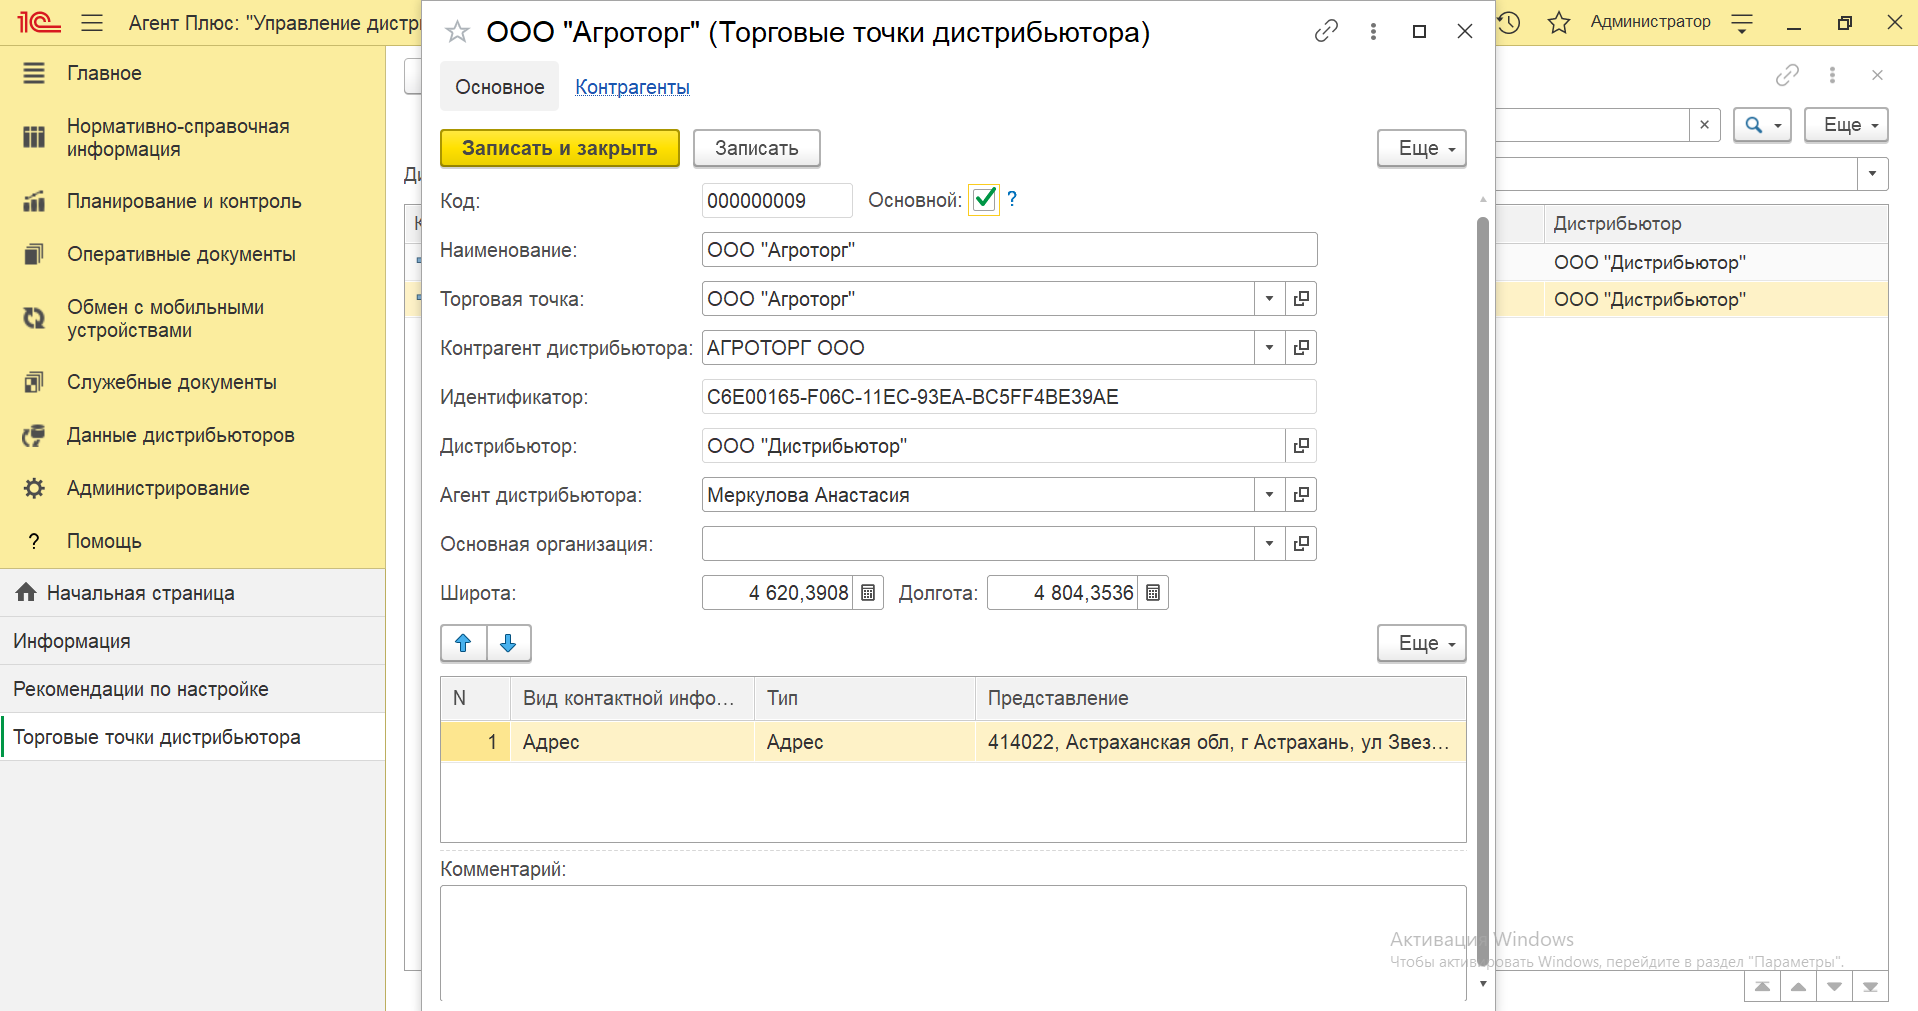This screenshot has height=1011, width=1918.
Task: Open background window three-dot menu
Action: coord(1832,75)
